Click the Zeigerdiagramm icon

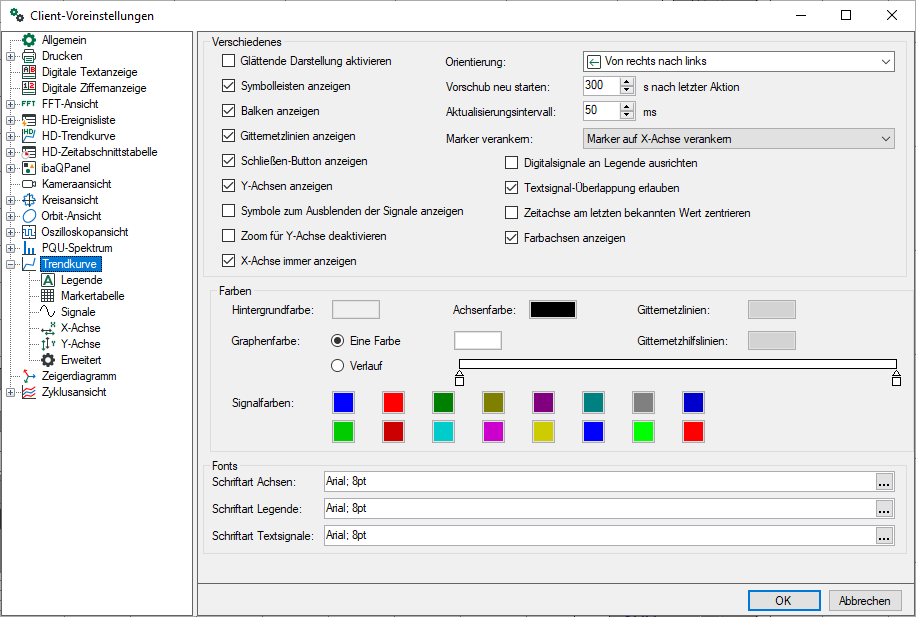point(29,376)
